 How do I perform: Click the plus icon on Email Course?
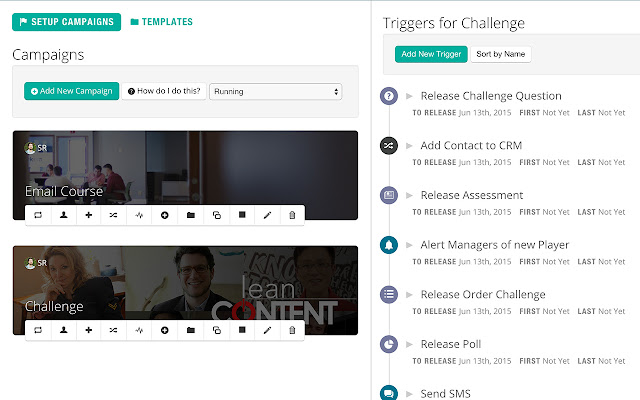89,215
